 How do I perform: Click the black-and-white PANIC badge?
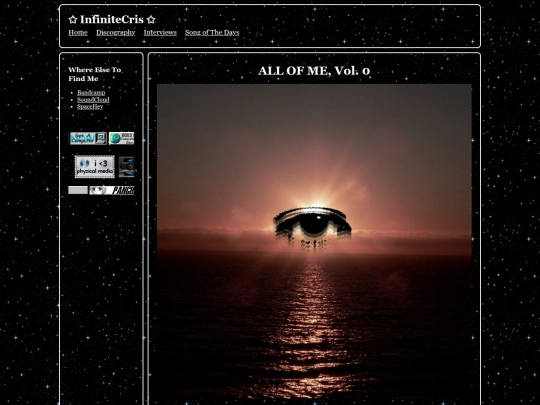112,190
